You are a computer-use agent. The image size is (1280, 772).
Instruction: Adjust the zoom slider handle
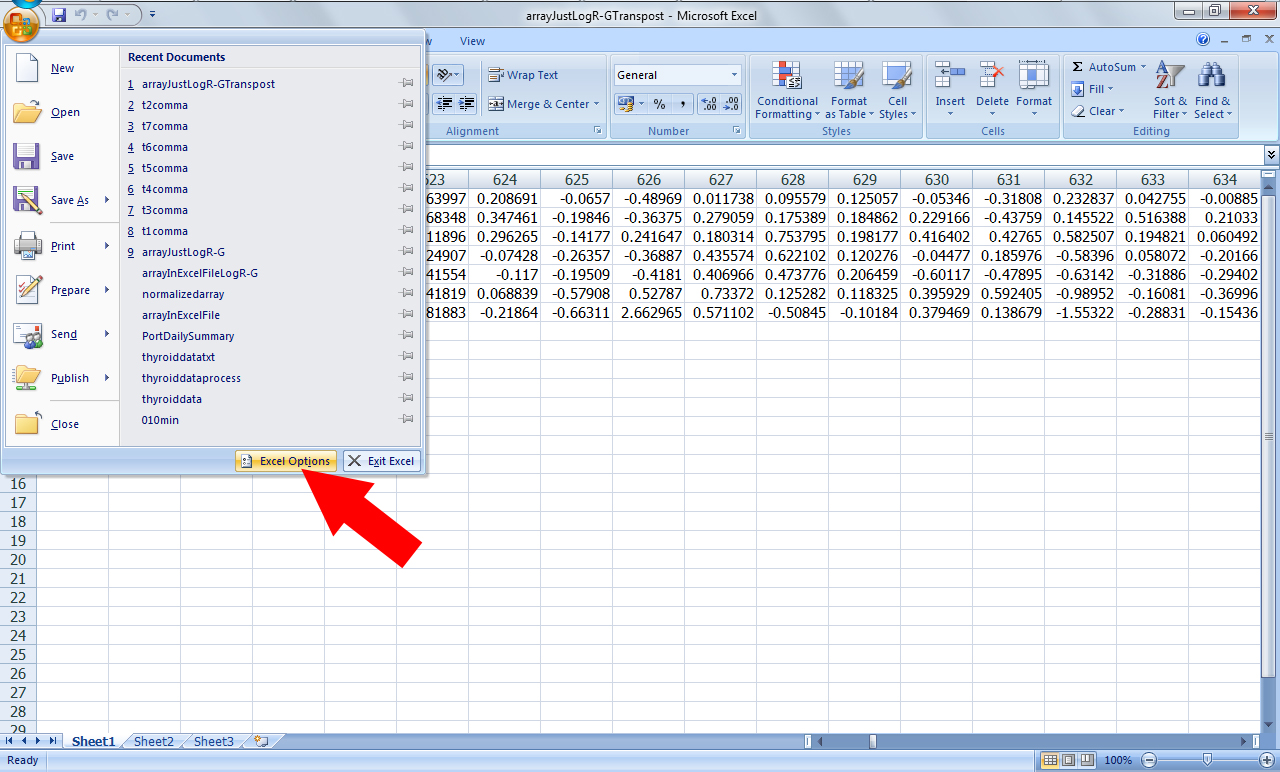tap(1208, 760)
